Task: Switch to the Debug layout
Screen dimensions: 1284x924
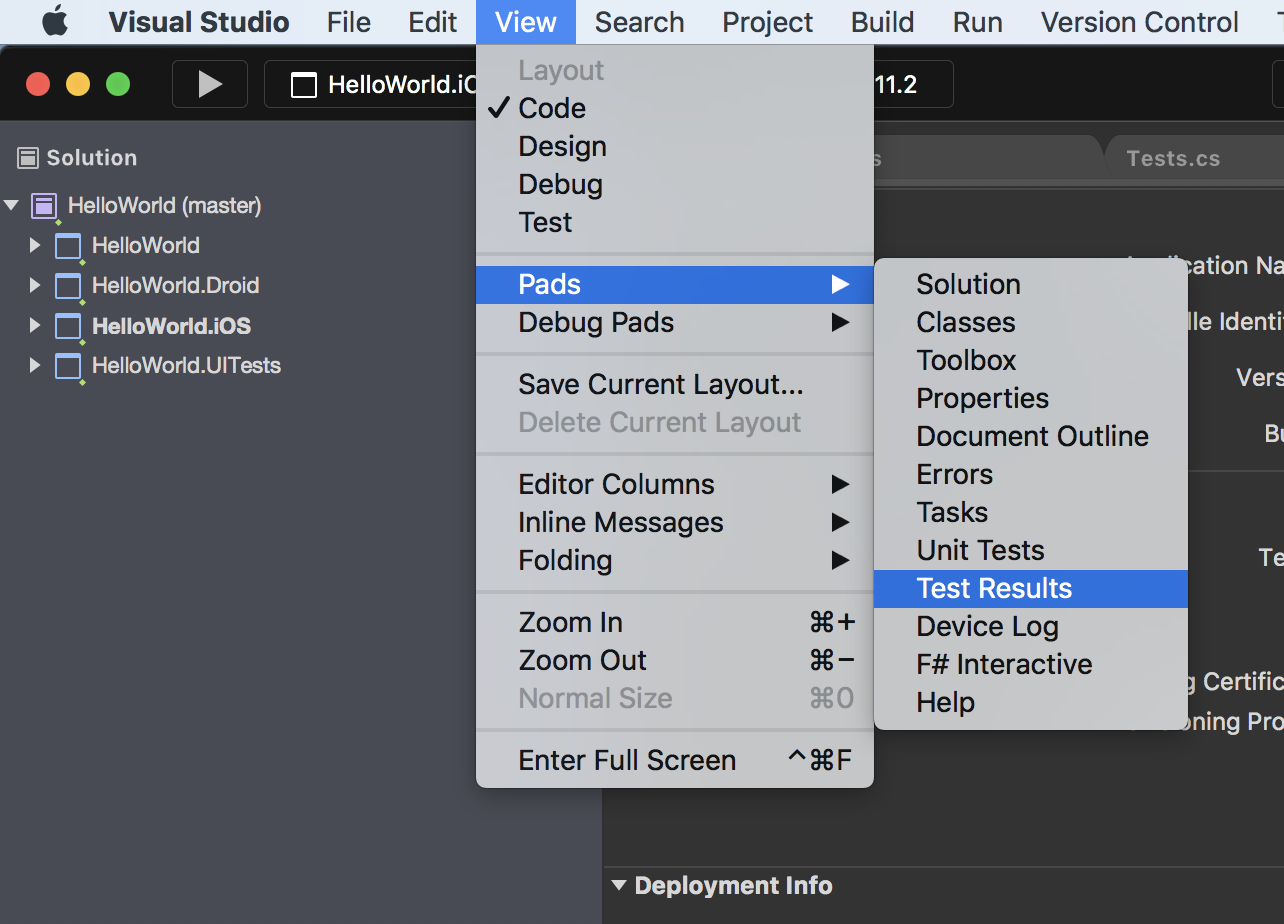Action: click(560, 184)
